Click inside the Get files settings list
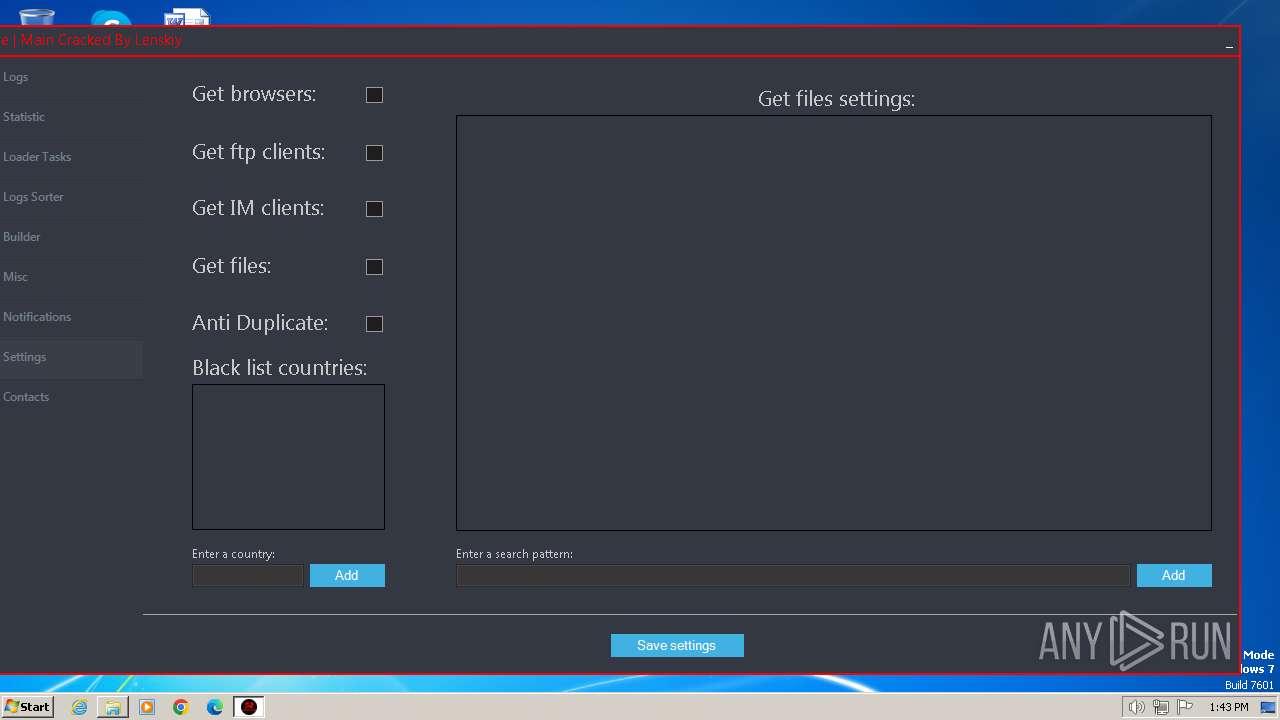The width and height of the screenshot is (1280, 720). (834, 323)
